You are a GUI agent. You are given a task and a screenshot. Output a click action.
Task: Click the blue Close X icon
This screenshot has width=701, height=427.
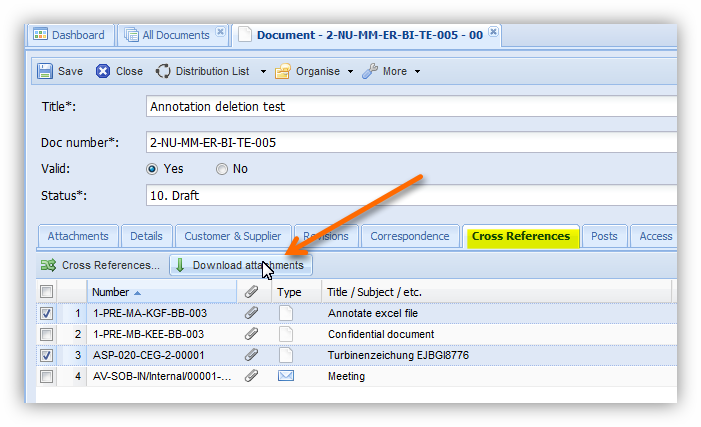103,71
